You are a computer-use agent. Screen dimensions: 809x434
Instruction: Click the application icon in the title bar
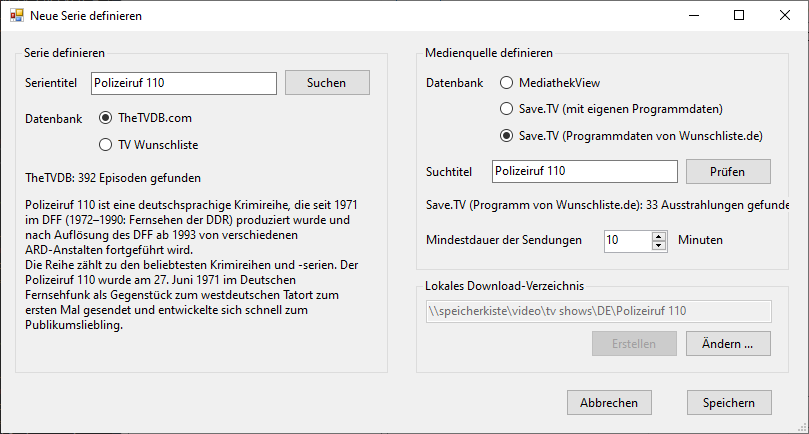pos(16,16)
